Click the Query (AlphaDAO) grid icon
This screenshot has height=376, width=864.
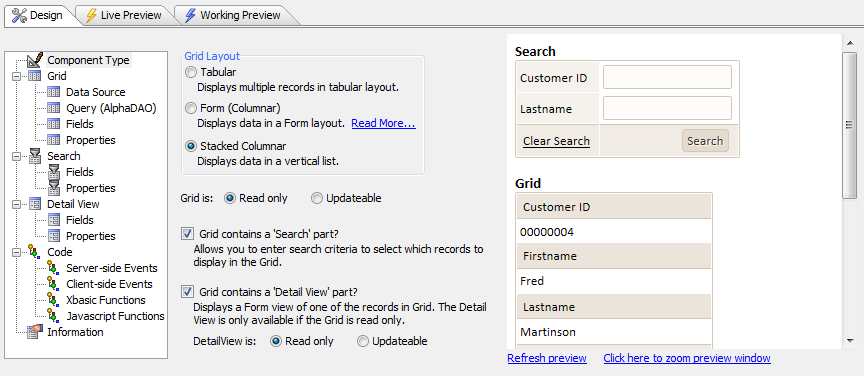[x=53, y=108]
